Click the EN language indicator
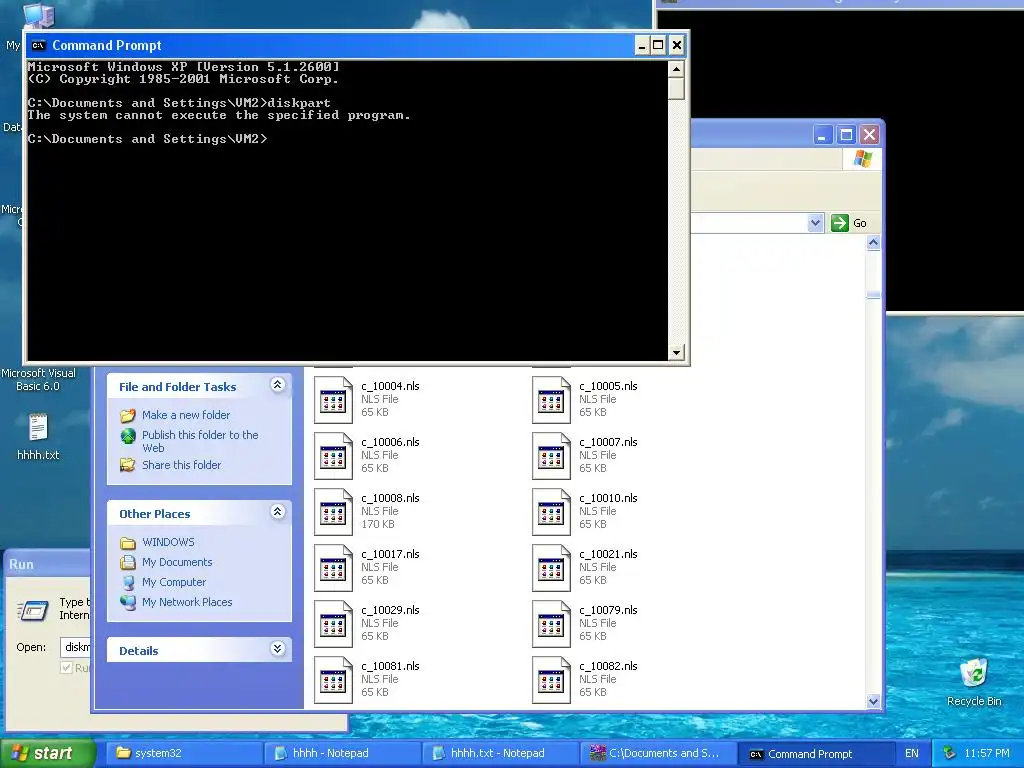Viewport: 1024px width, 768px height. [912, 754]
